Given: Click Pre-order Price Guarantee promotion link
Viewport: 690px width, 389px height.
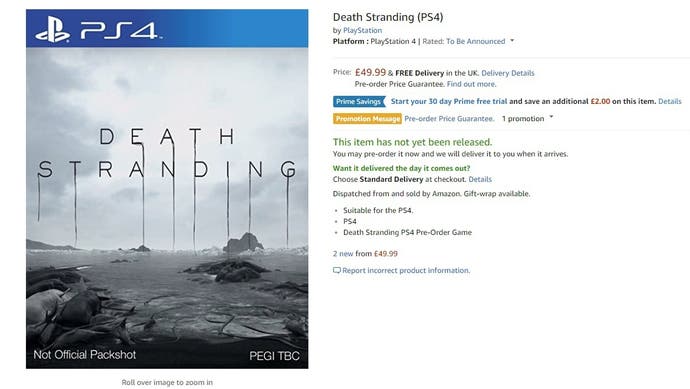Looking at the screenshot, I should (x=449, y=118).
